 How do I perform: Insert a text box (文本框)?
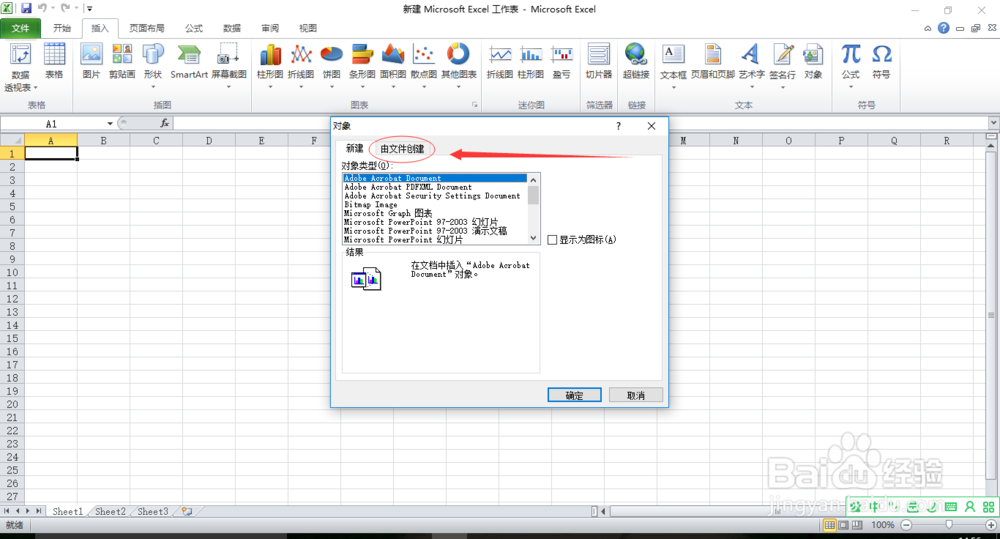[673, 64]
